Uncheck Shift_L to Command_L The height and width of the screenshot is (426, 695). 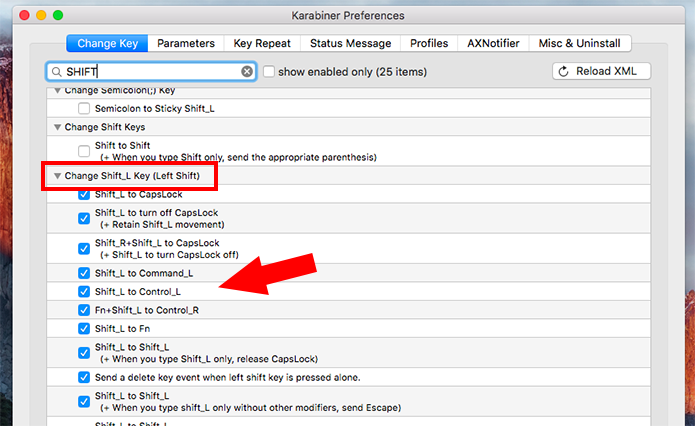84,273
